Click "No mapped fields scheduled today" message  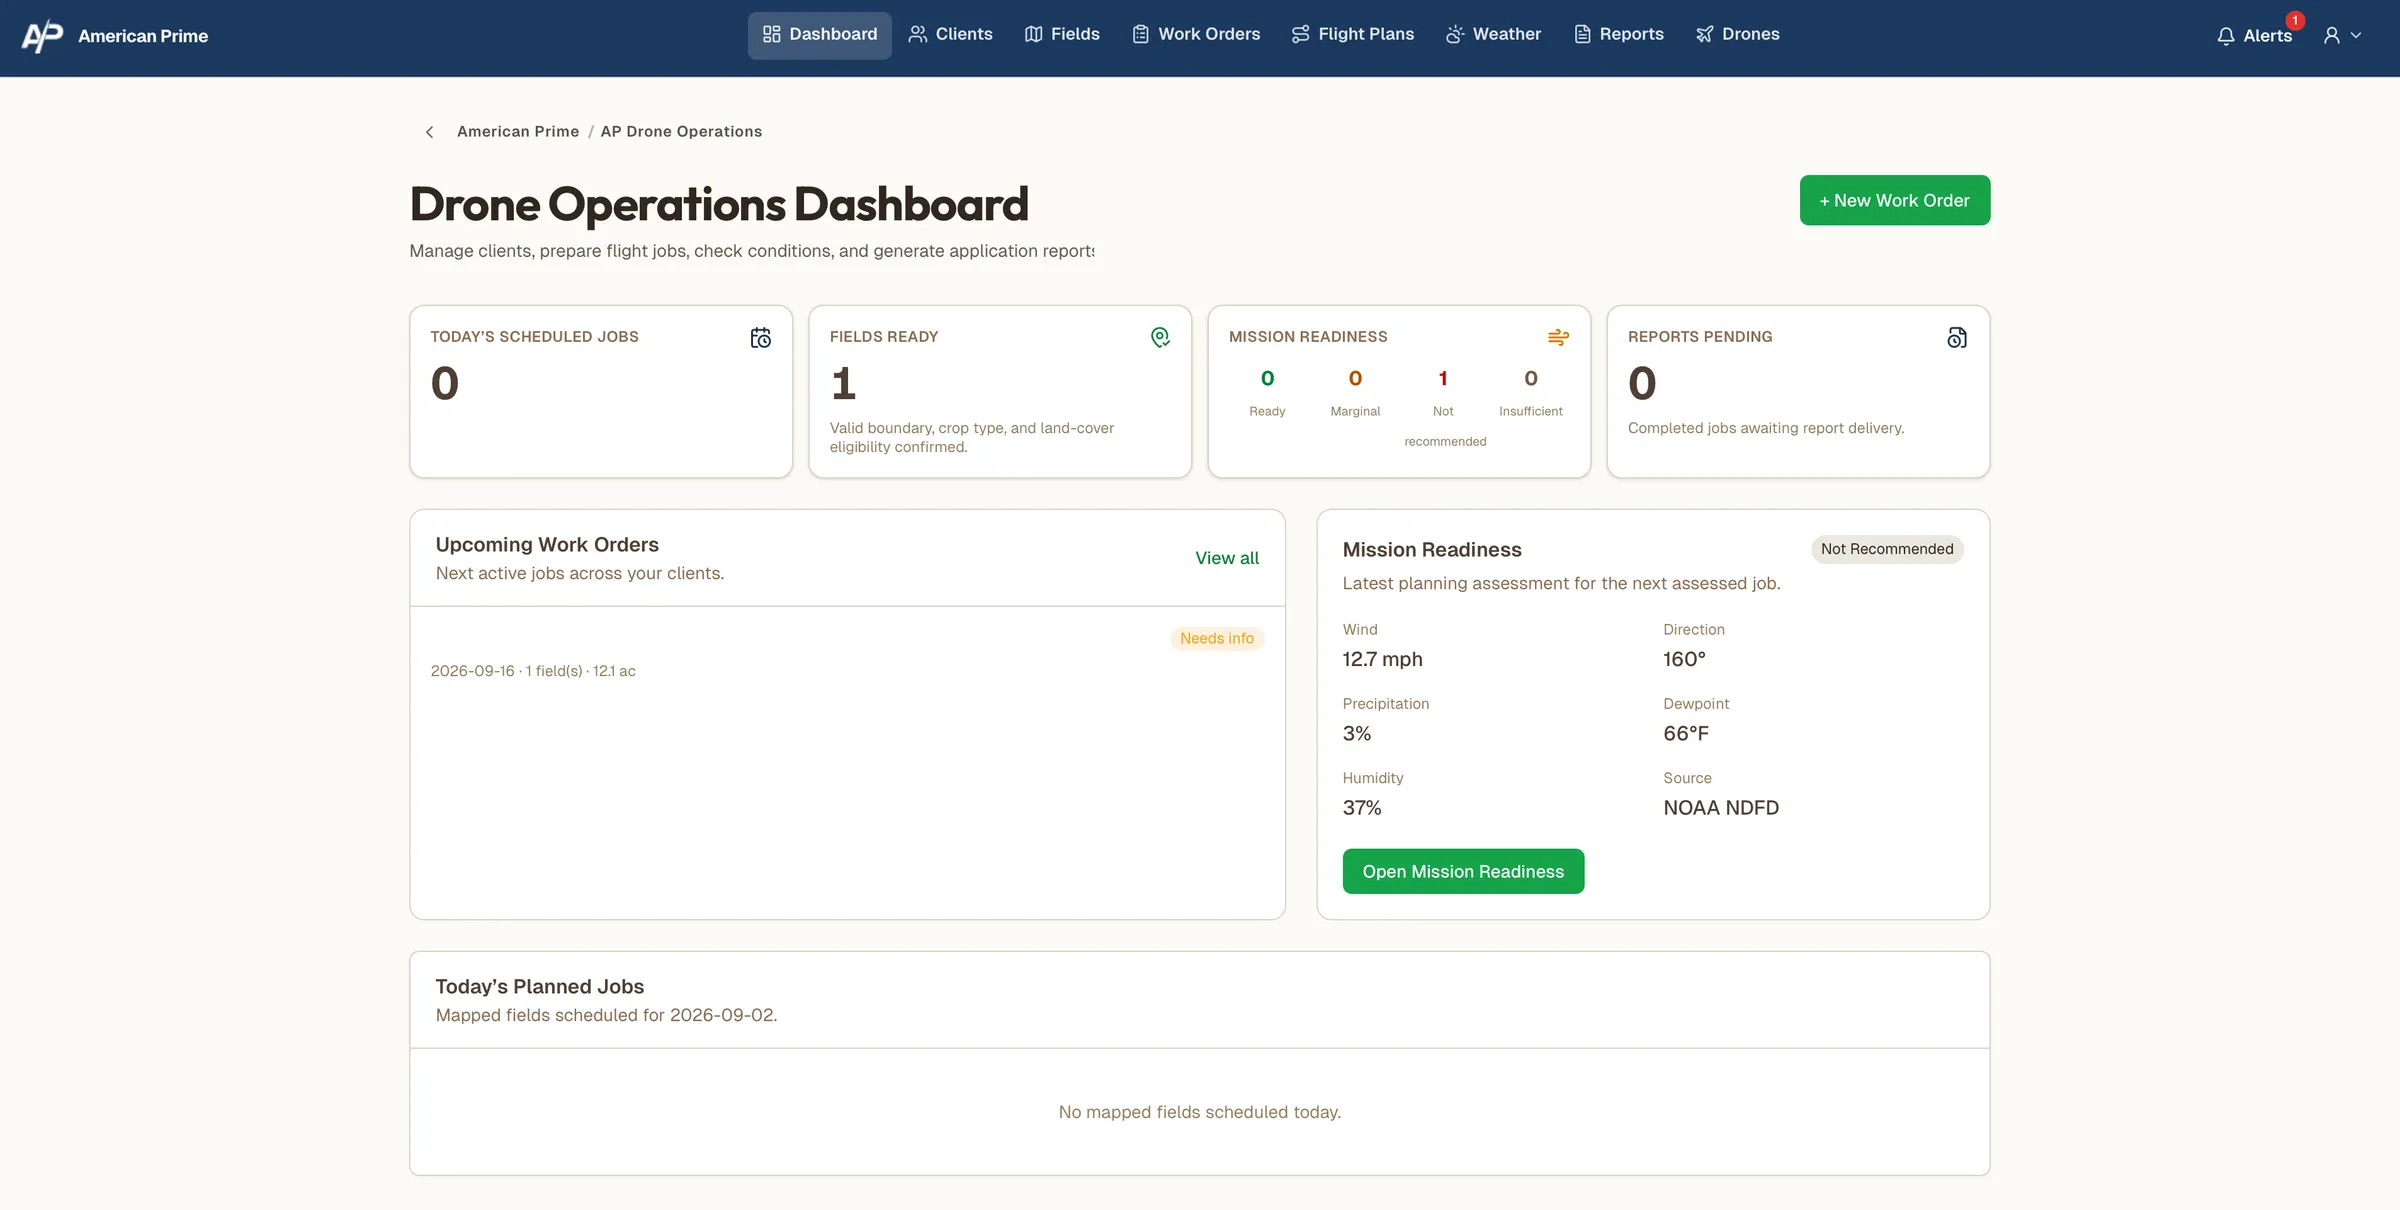tap(1200, 1112)
